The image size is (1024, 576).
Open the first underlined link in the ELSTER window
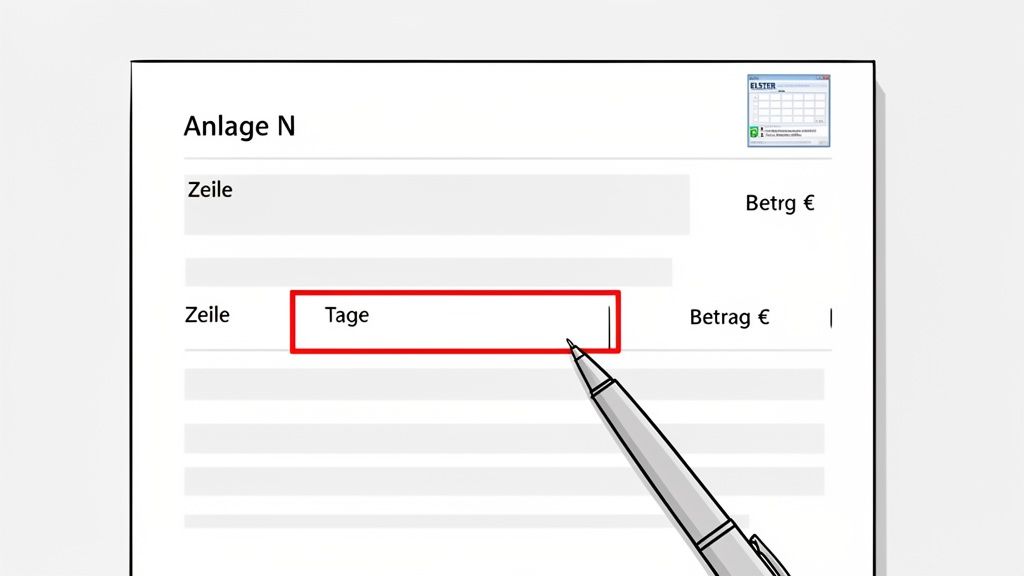point(790,130)
